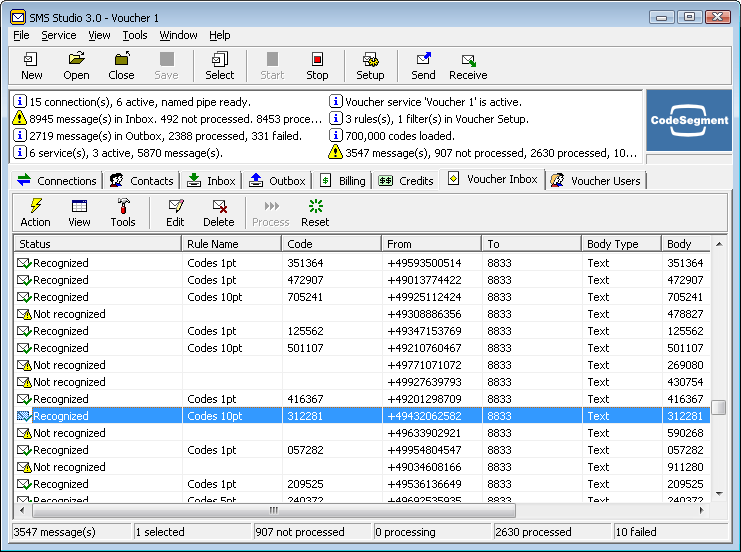Click the New toolbar icon
741x552 pixels.
point(32,66)
